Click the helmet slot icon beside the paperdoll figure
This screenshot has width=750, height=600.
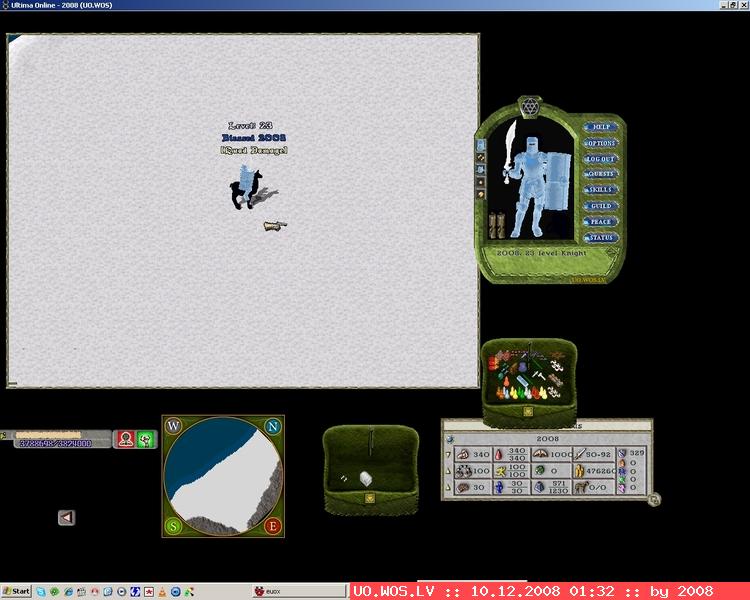[x=481, y=145]
